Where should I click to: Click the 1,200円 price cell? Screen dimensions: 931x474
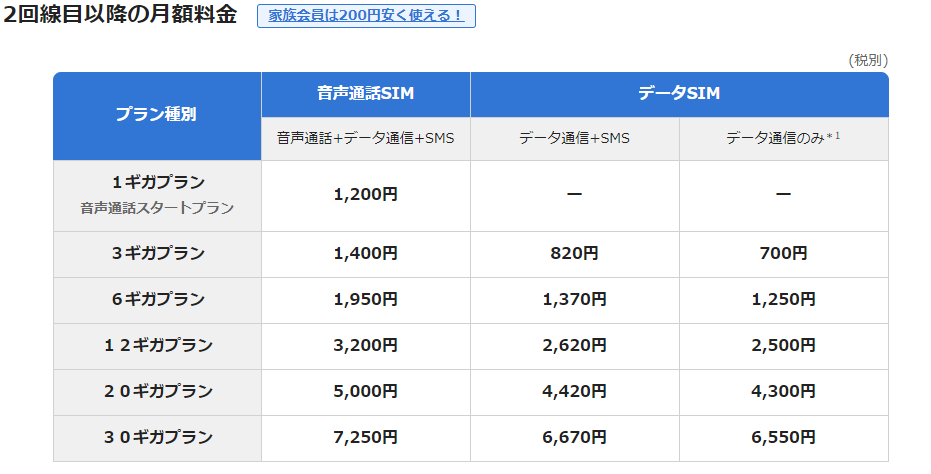coord(365,195)
